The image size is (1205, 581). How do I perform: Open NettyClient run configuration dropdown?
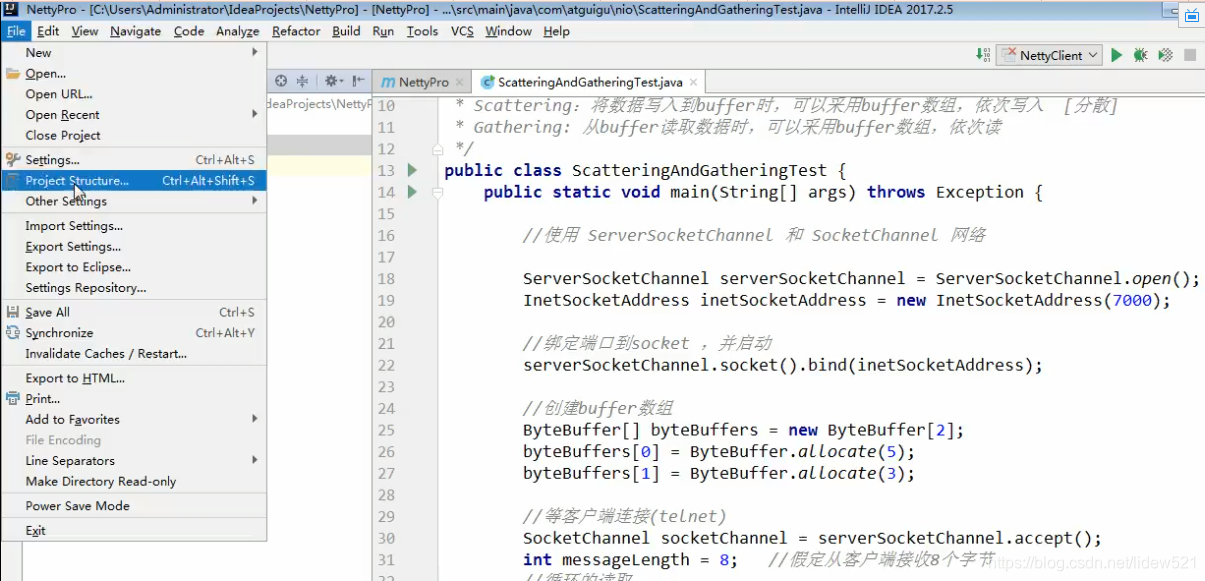tap(1050, 55)
